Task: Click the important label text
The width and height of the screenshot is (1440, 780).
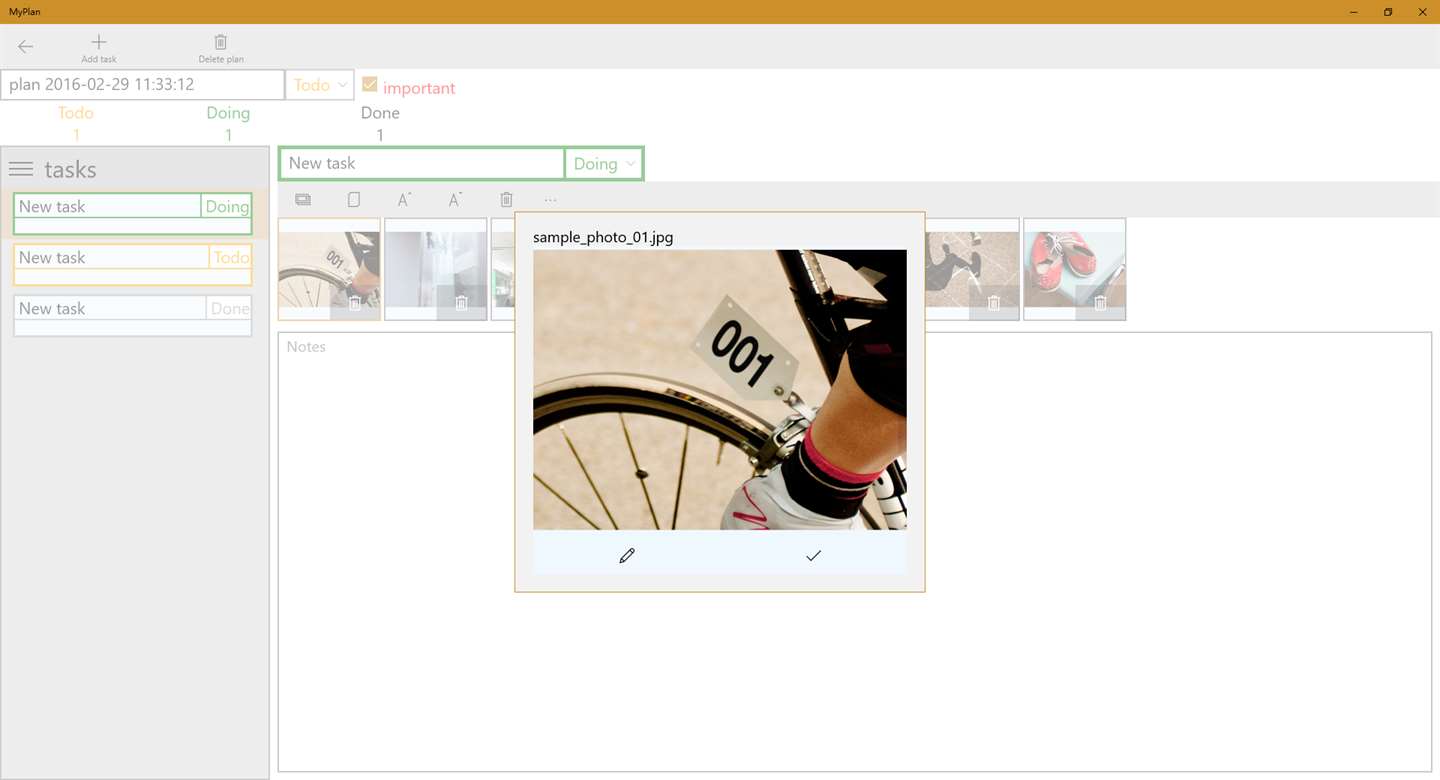Action: pyautogui.click(x=419, y=88)
